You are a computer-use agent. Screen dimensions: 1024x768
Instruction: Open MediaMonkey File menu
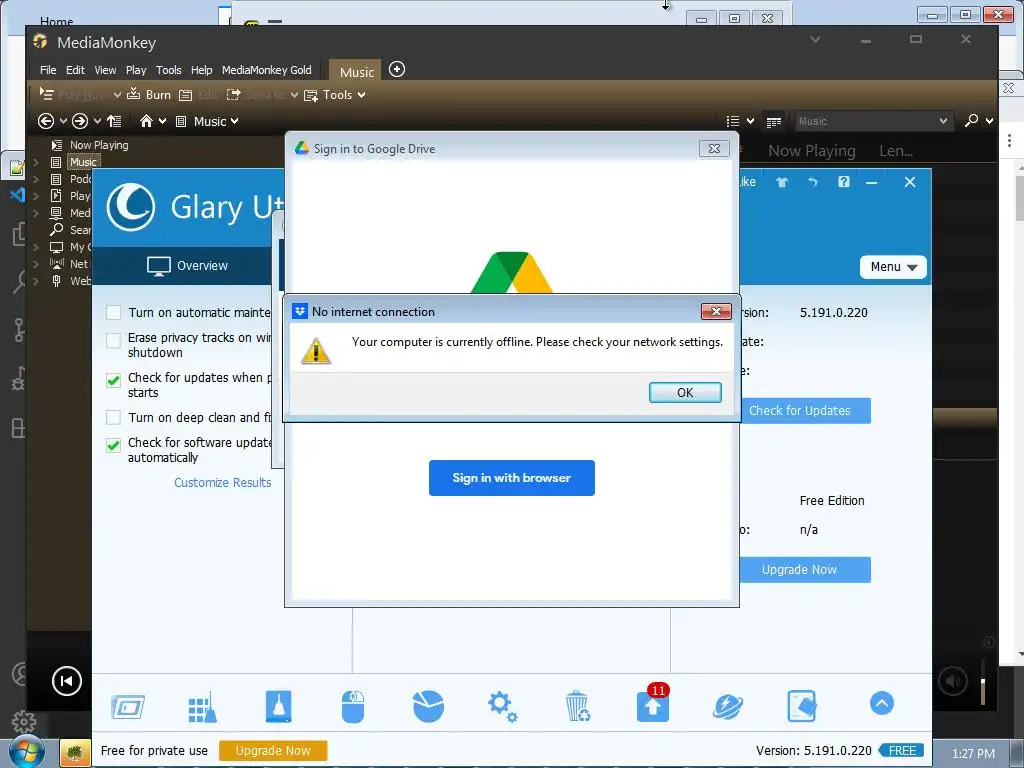click(48, 70)
